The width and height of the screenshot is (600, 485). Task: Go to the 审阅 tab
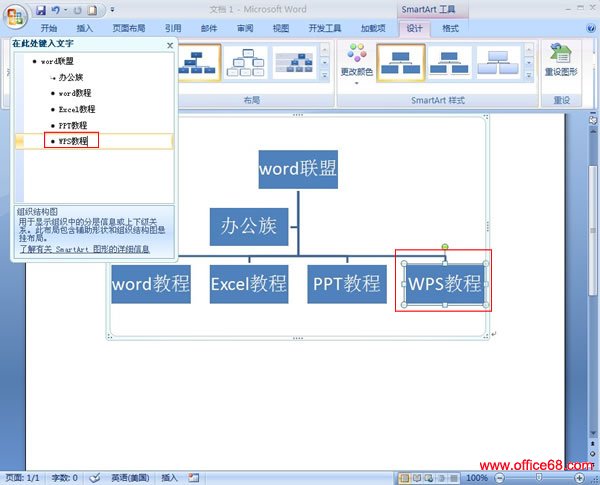point(245,28)
